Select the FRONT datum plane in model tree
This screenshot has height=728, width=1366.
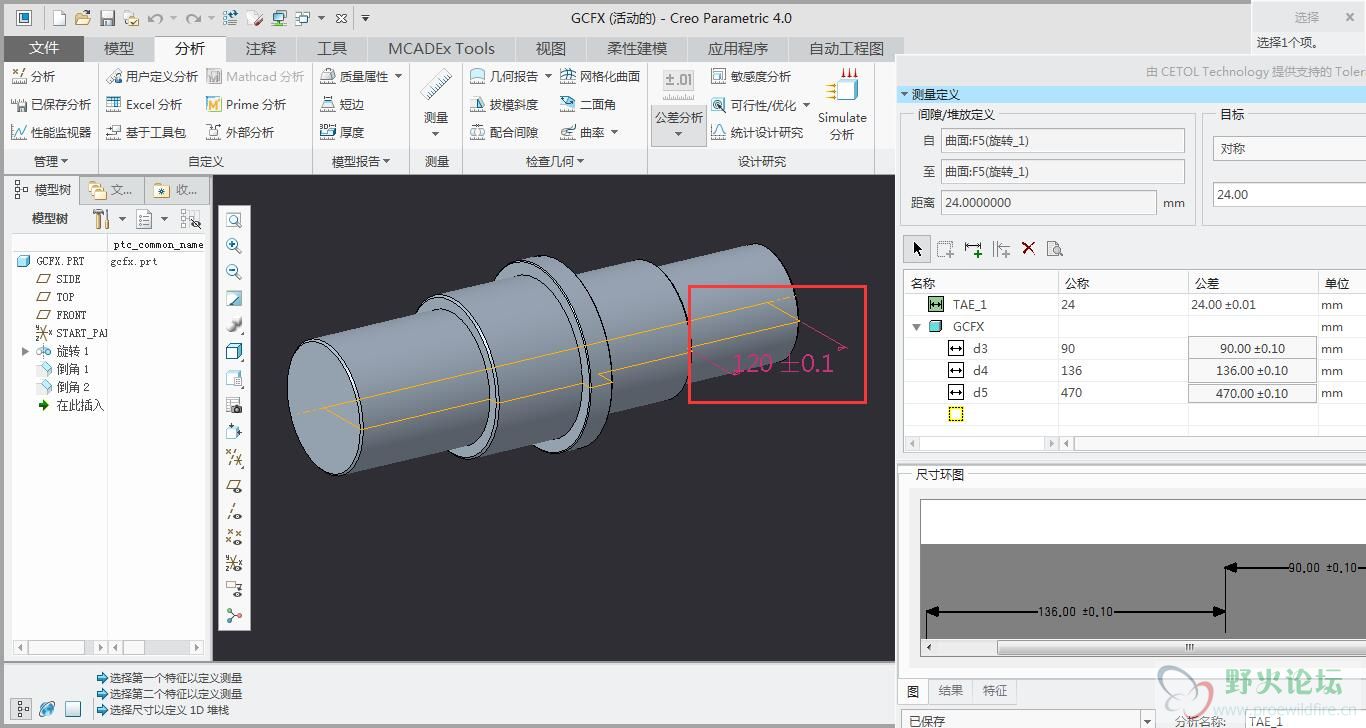pyautogui.click(x=71, y=315)
